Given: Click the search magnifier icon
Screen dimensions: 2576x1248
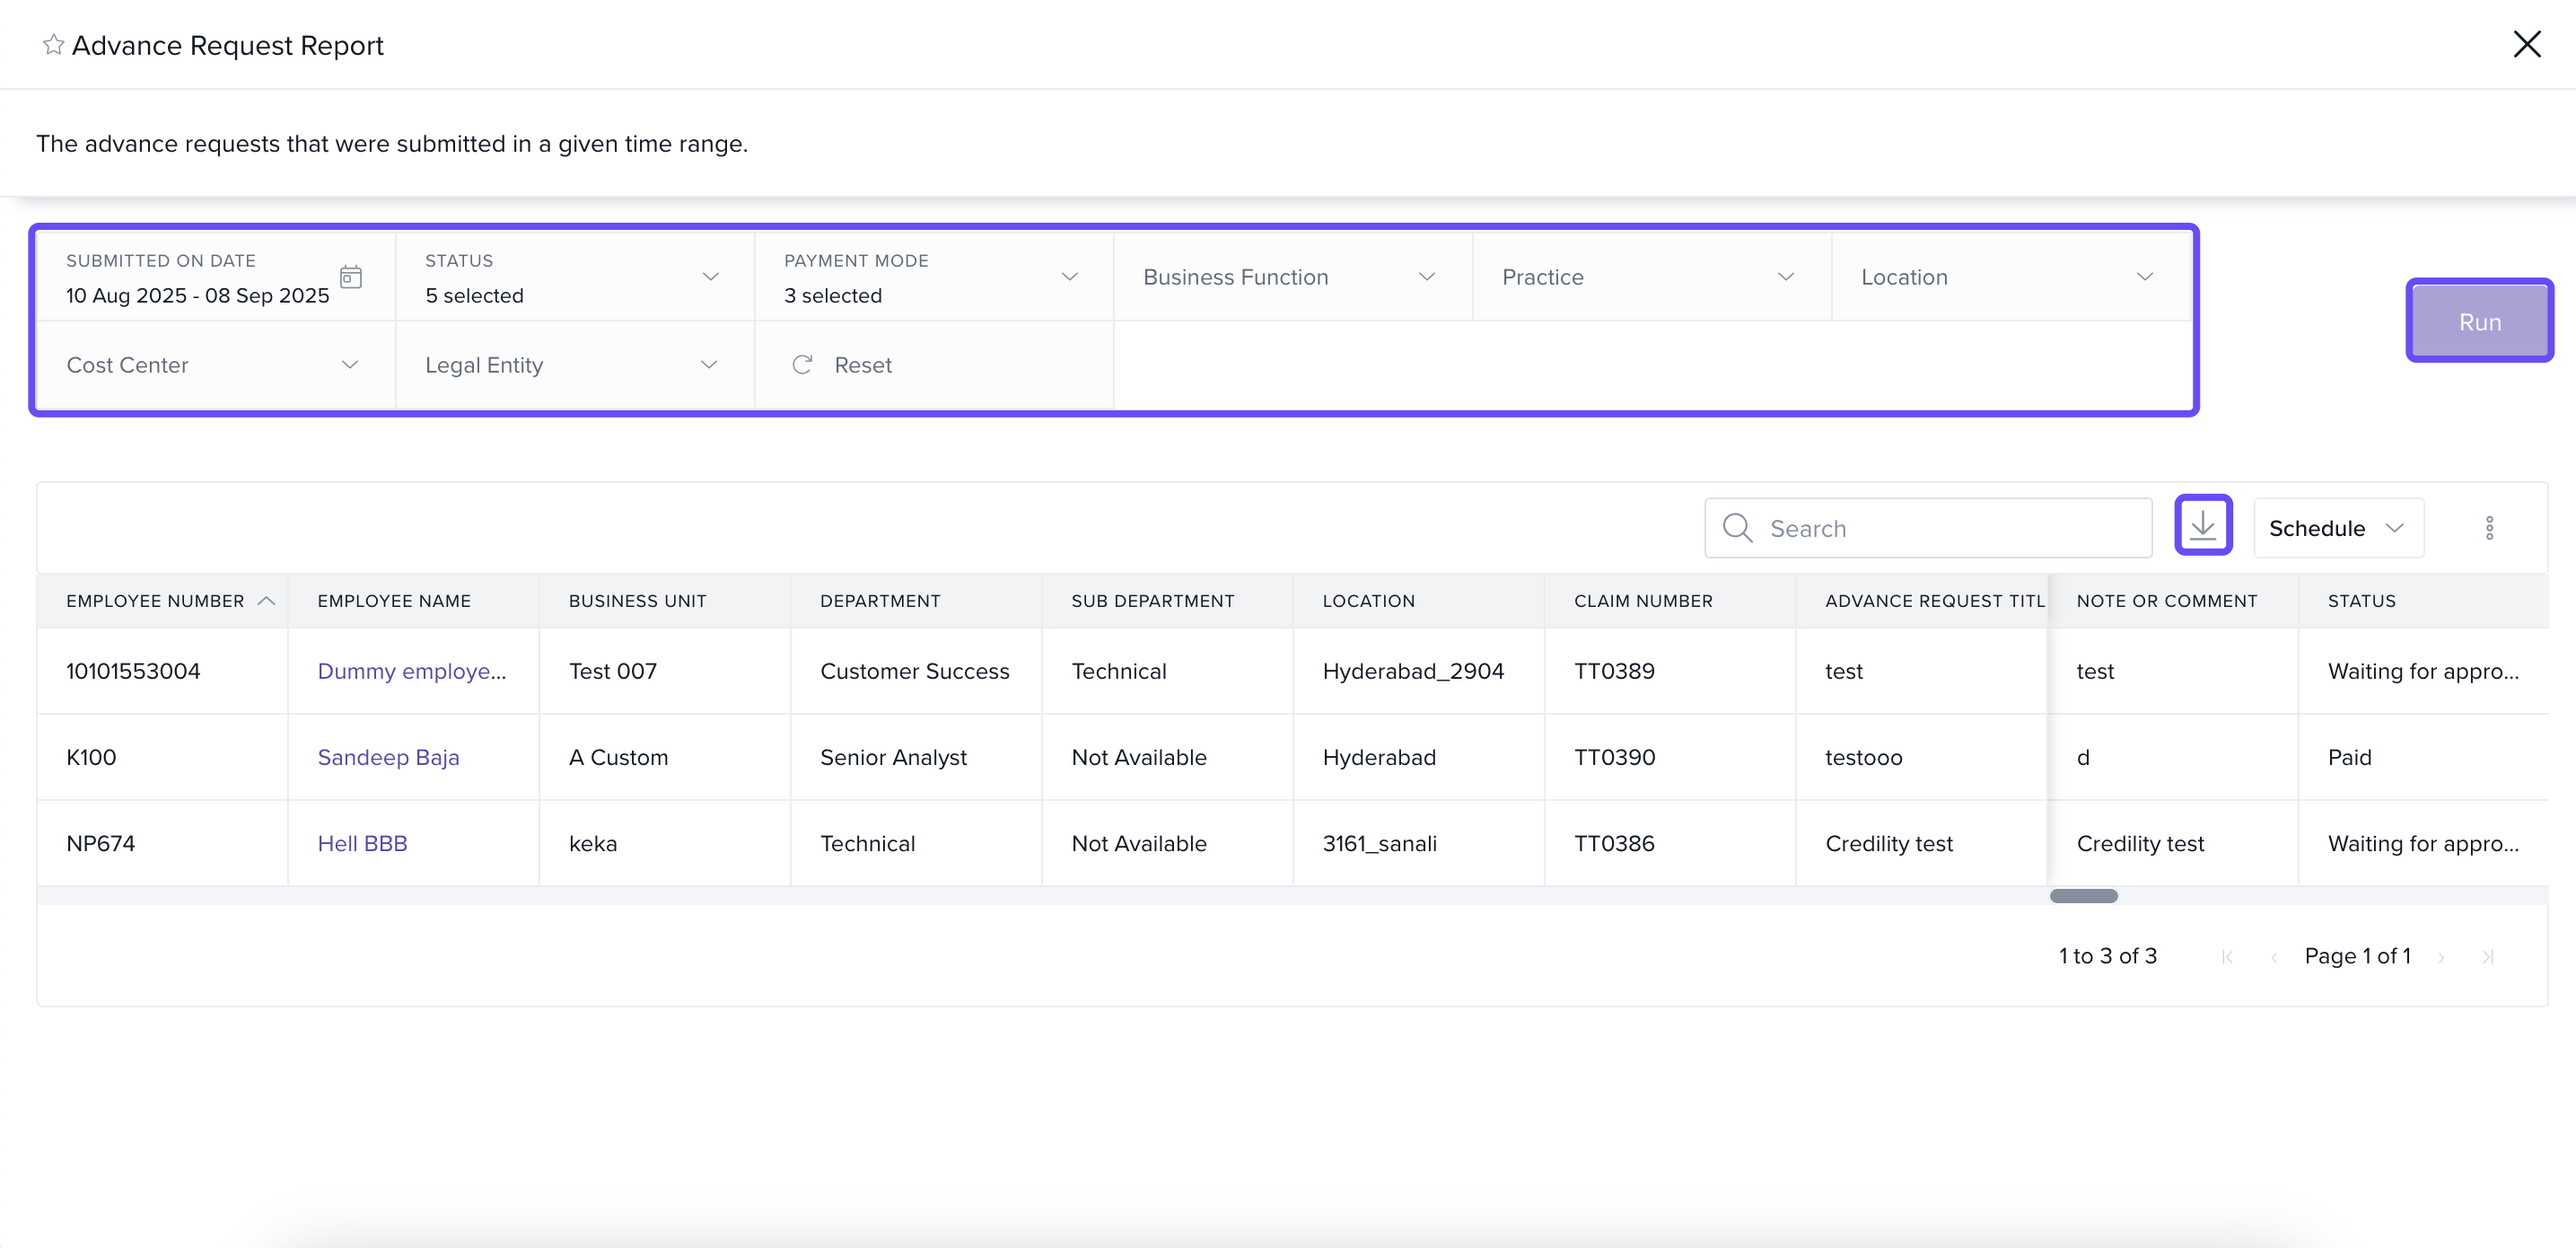Looking at the screenshot, I should pos(1737,528).
